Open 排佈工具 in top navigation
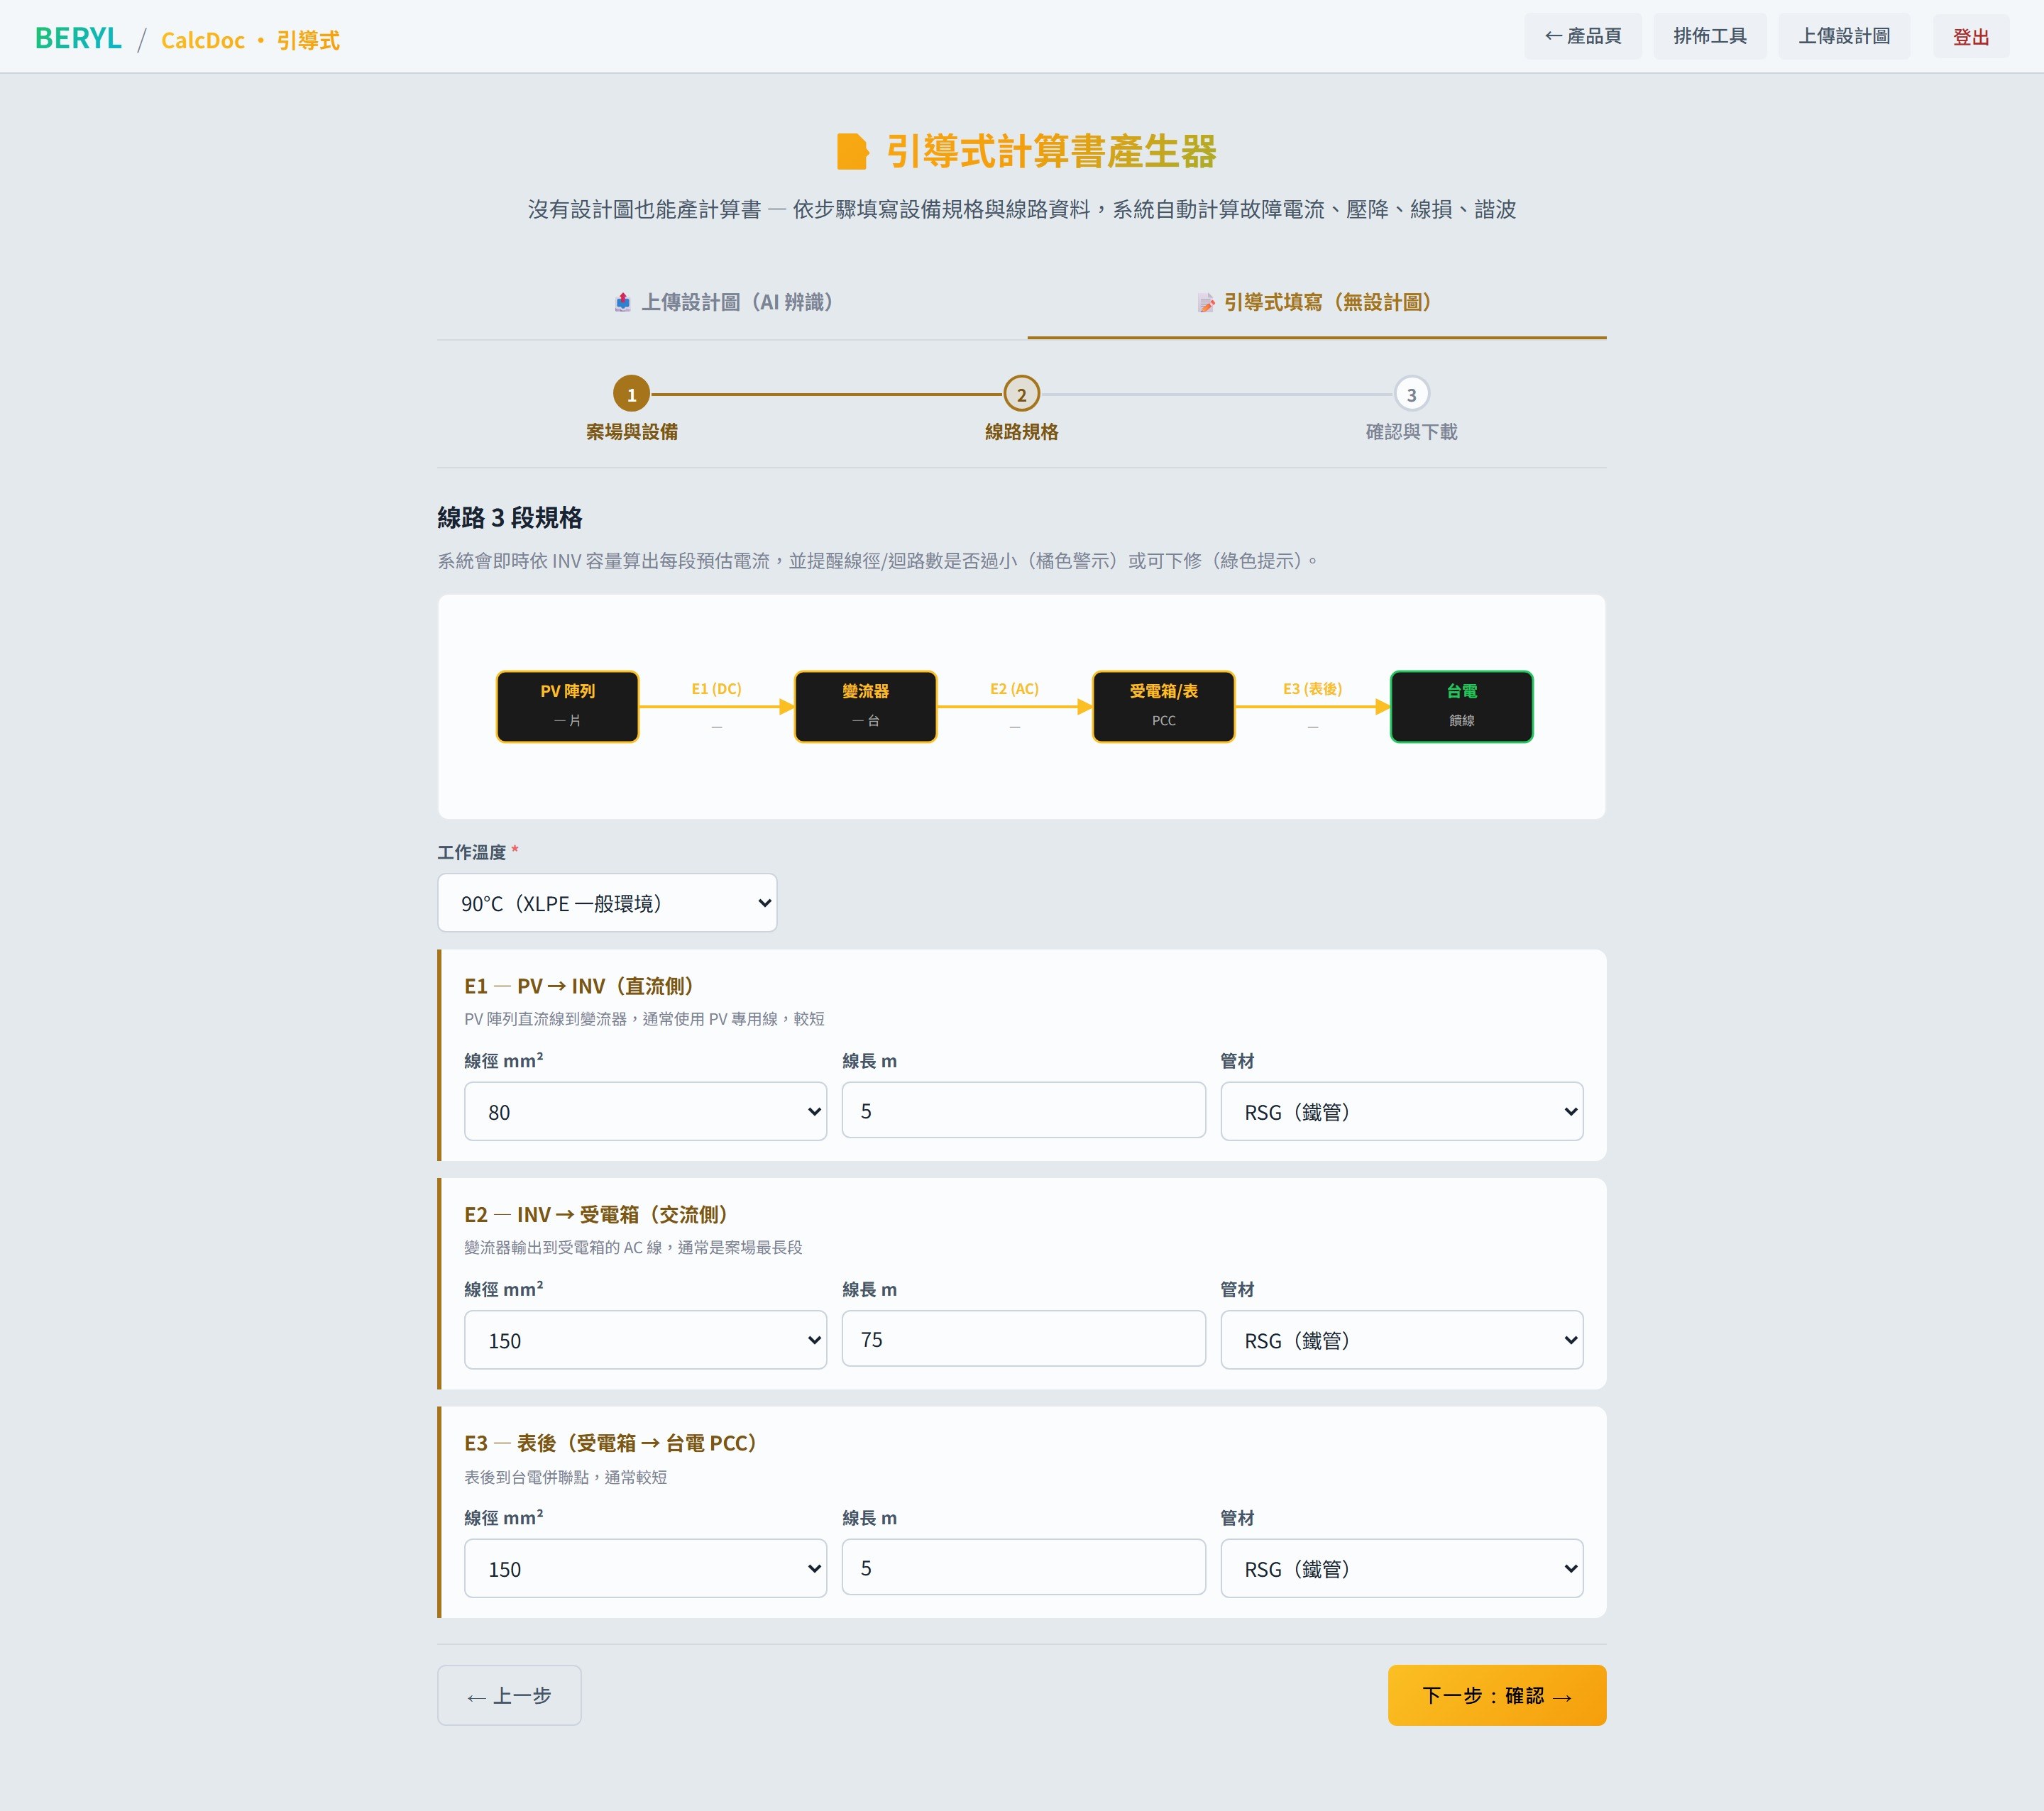This screenshot has height=1811, width=2044. 1709,36
